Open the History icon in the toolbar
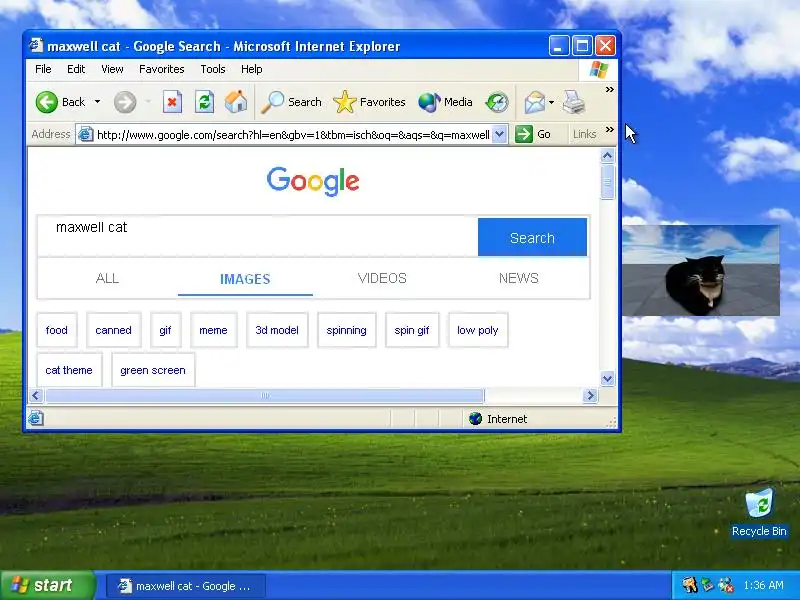The width and height of the screenshot is (800, 600). [x=497, y=102]
